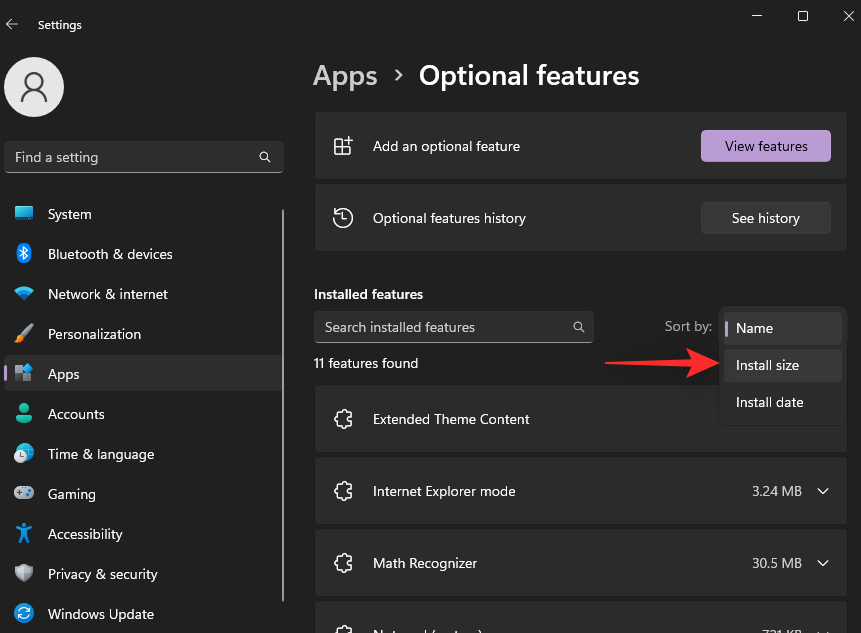Click the Accounts person icon

pyautogui.click(x=24, y=413)
